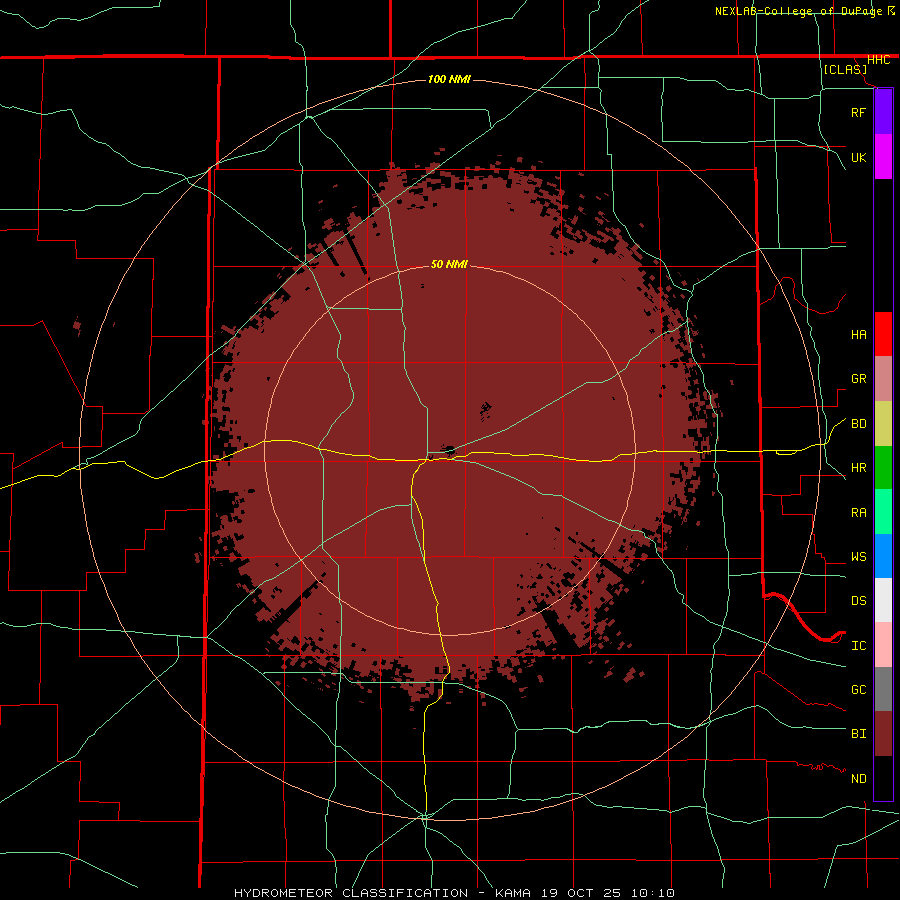
Task: Click the mint RA legend color swatch
Action: 883,512
